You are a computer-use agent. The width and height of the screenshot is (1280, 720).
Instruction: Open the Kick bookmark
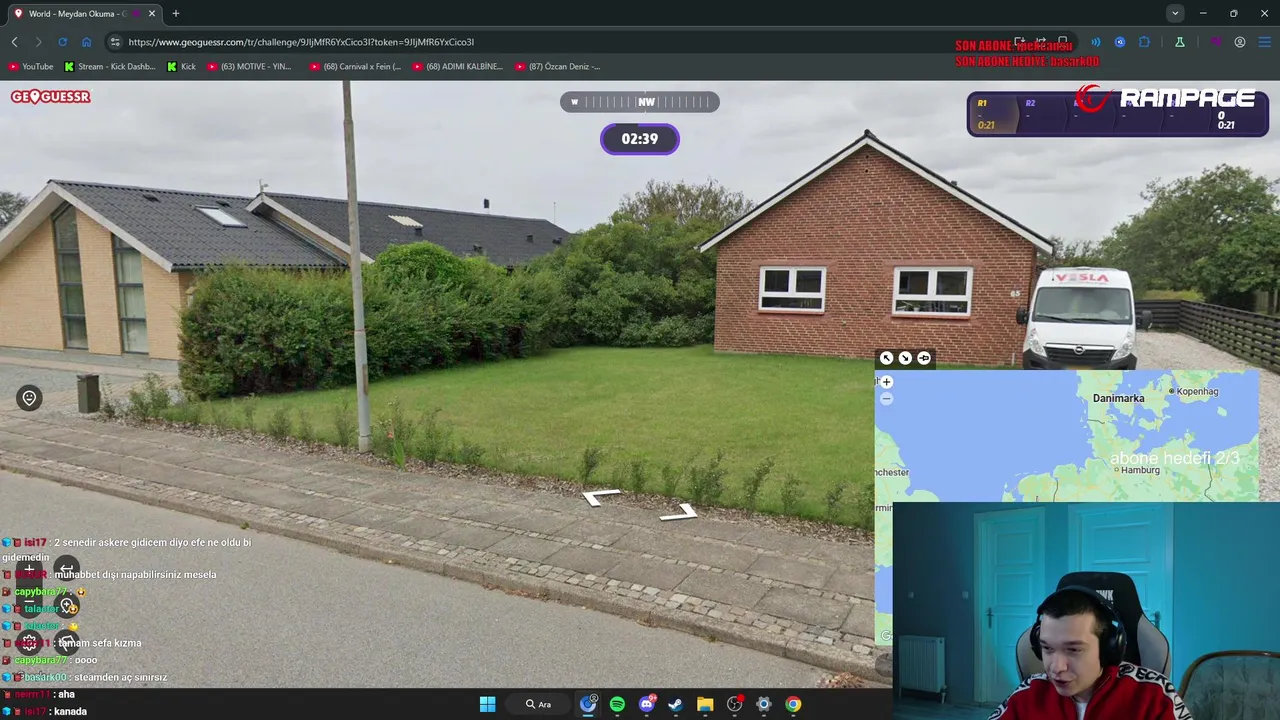point(182,67)
